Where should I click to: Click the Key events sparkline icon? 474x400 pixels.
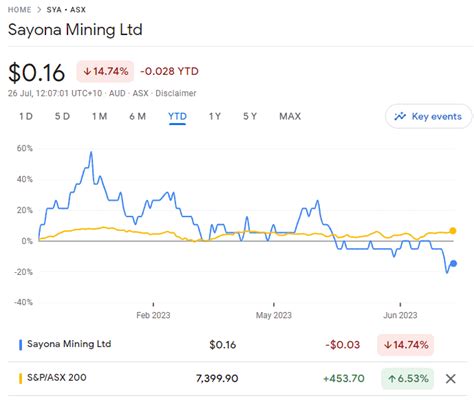(400, 116)
